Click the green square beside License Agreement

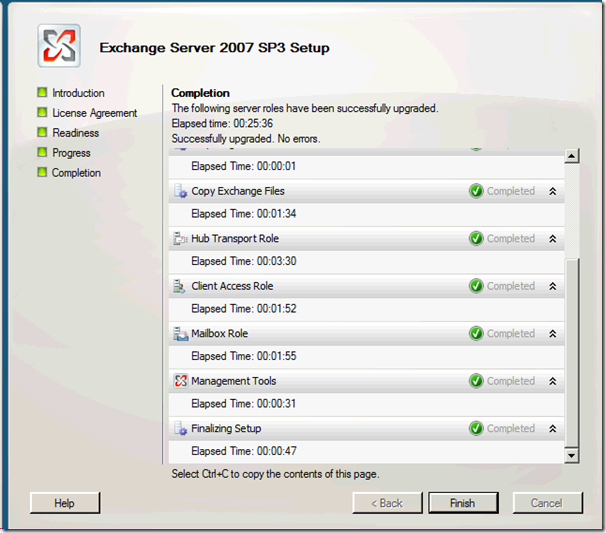click(42, 112)
